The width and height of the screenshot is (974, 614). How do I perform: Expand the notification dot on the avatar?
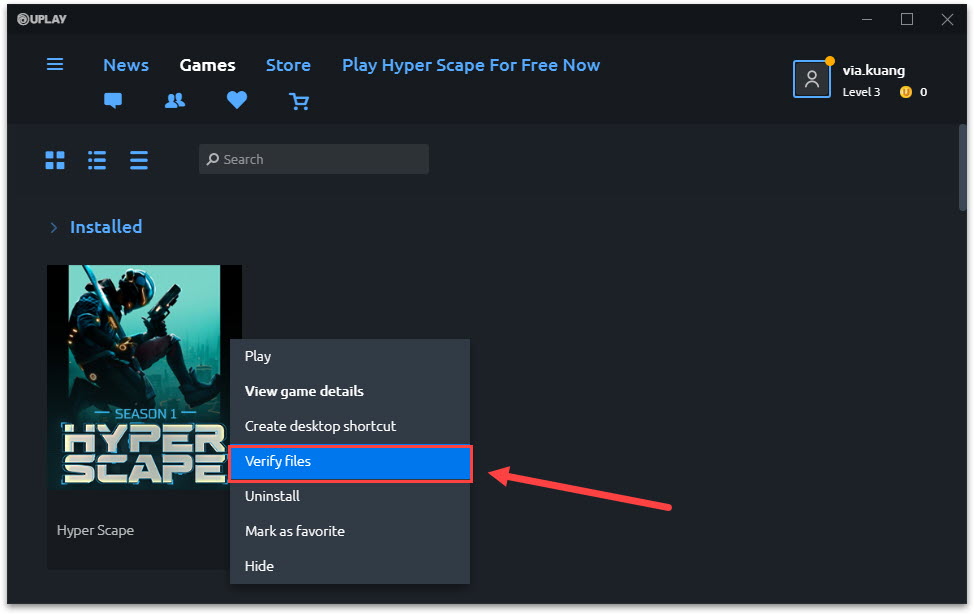(828, 61)
